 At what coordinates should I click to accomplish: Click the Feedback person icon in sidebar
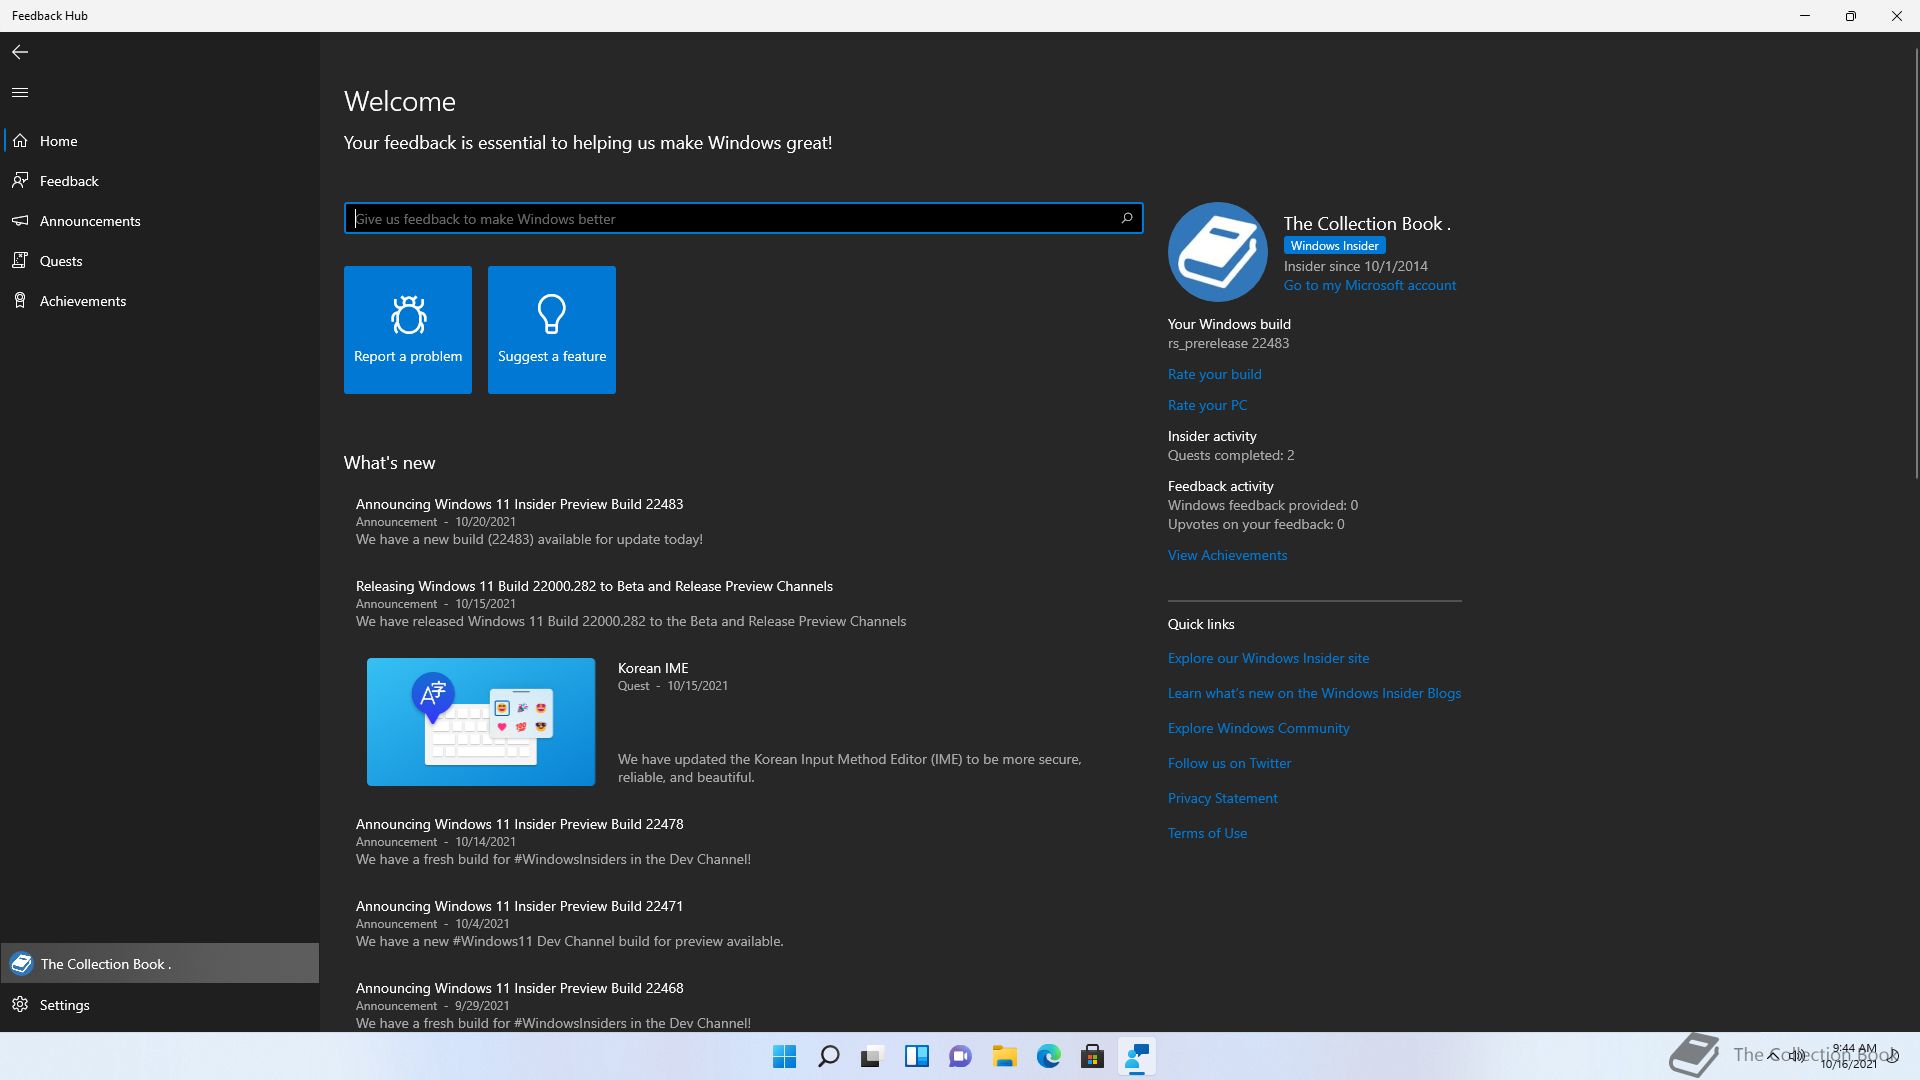[20, 181]
